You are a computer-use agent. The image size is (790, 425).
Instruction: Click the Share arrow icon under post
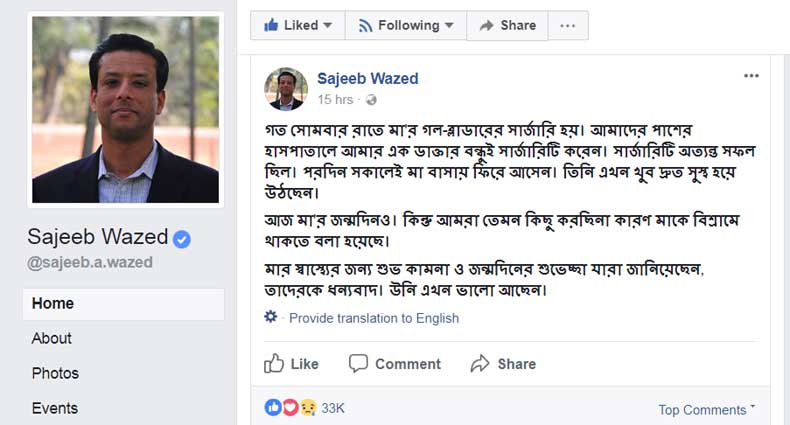click(x=480, y=364)
